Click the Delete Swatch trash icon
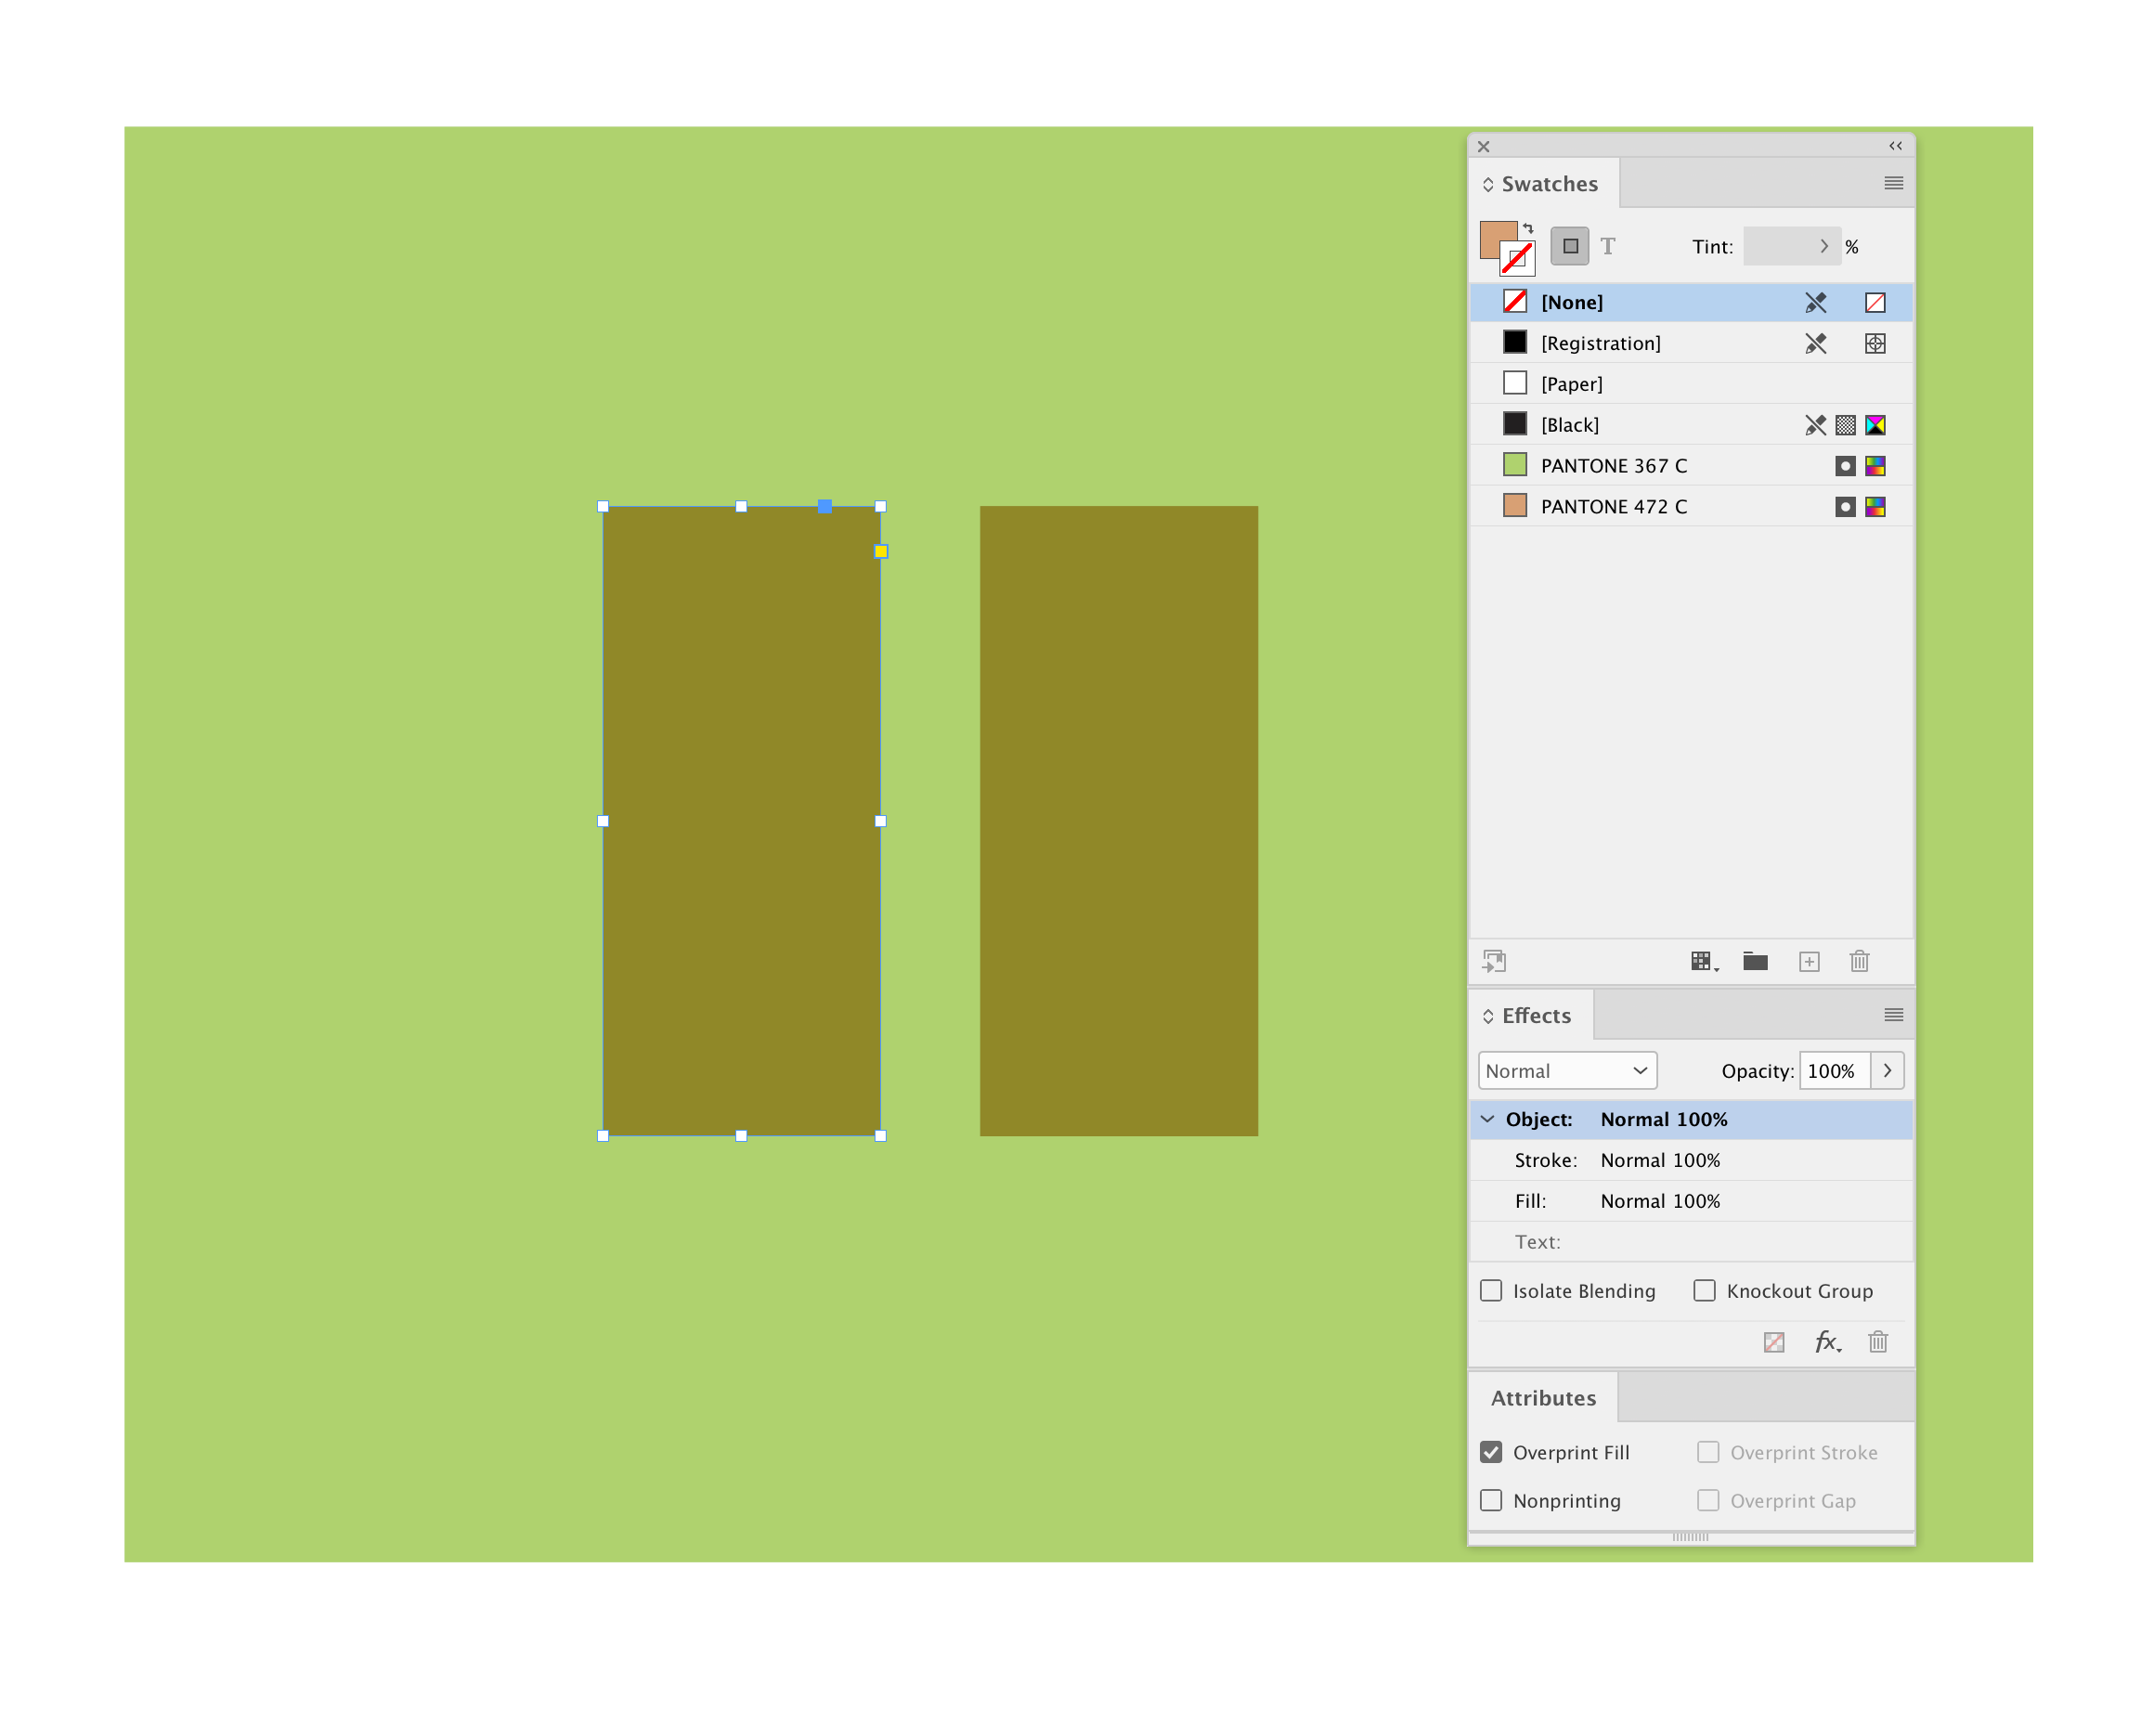This screenshot has height=1736, width=2154. click(x=1860, y=961)
